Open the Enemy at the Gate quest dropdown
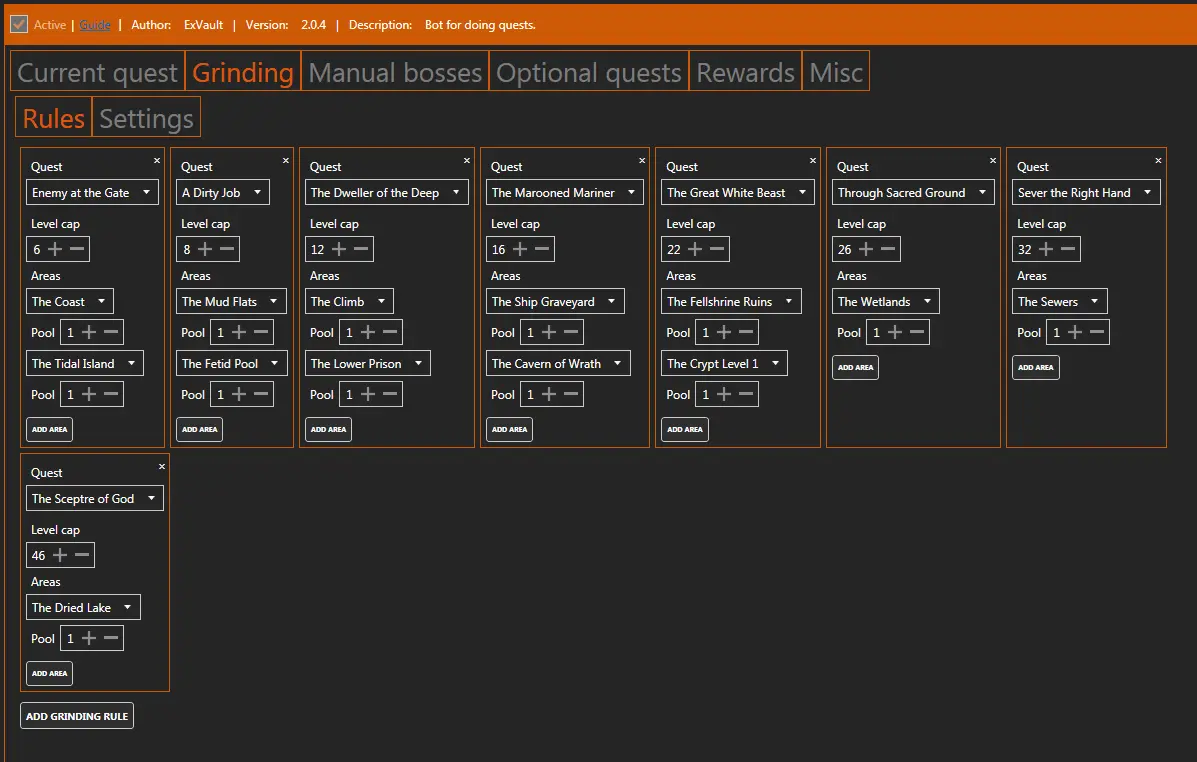The width and height of the screenshot is (1197, 762). pos(92,192)
